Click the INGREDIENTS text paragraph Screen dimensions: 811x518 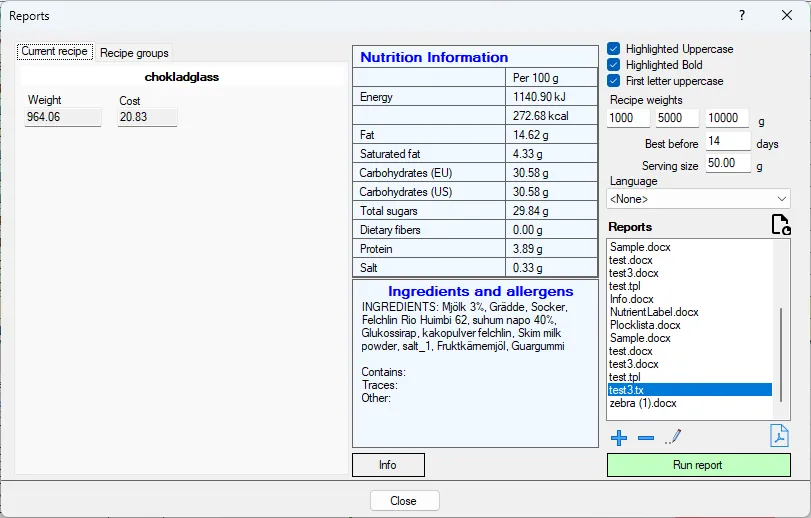pos(464,326)
